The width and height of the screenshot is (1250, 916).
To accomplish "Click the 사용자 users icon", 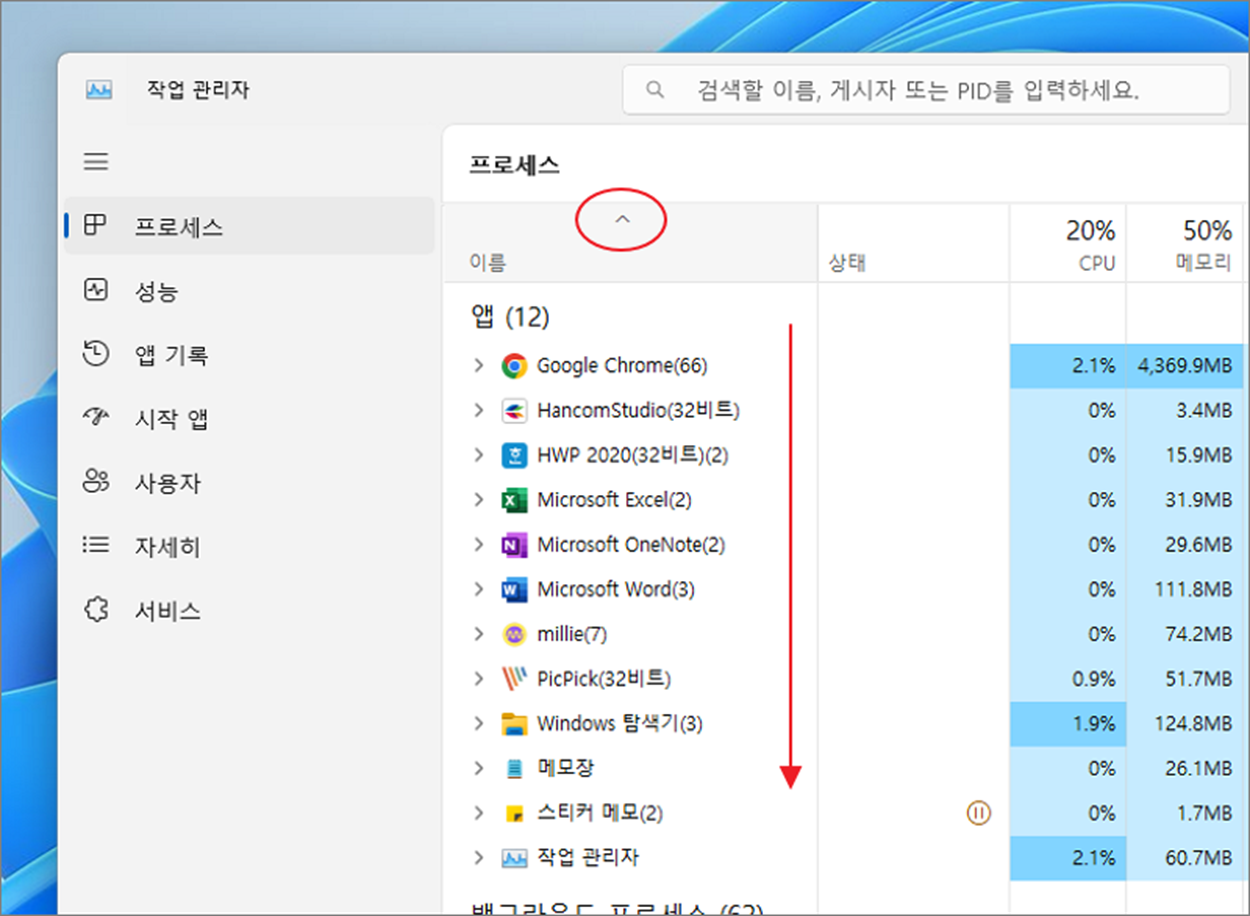I will coord(95,482).
